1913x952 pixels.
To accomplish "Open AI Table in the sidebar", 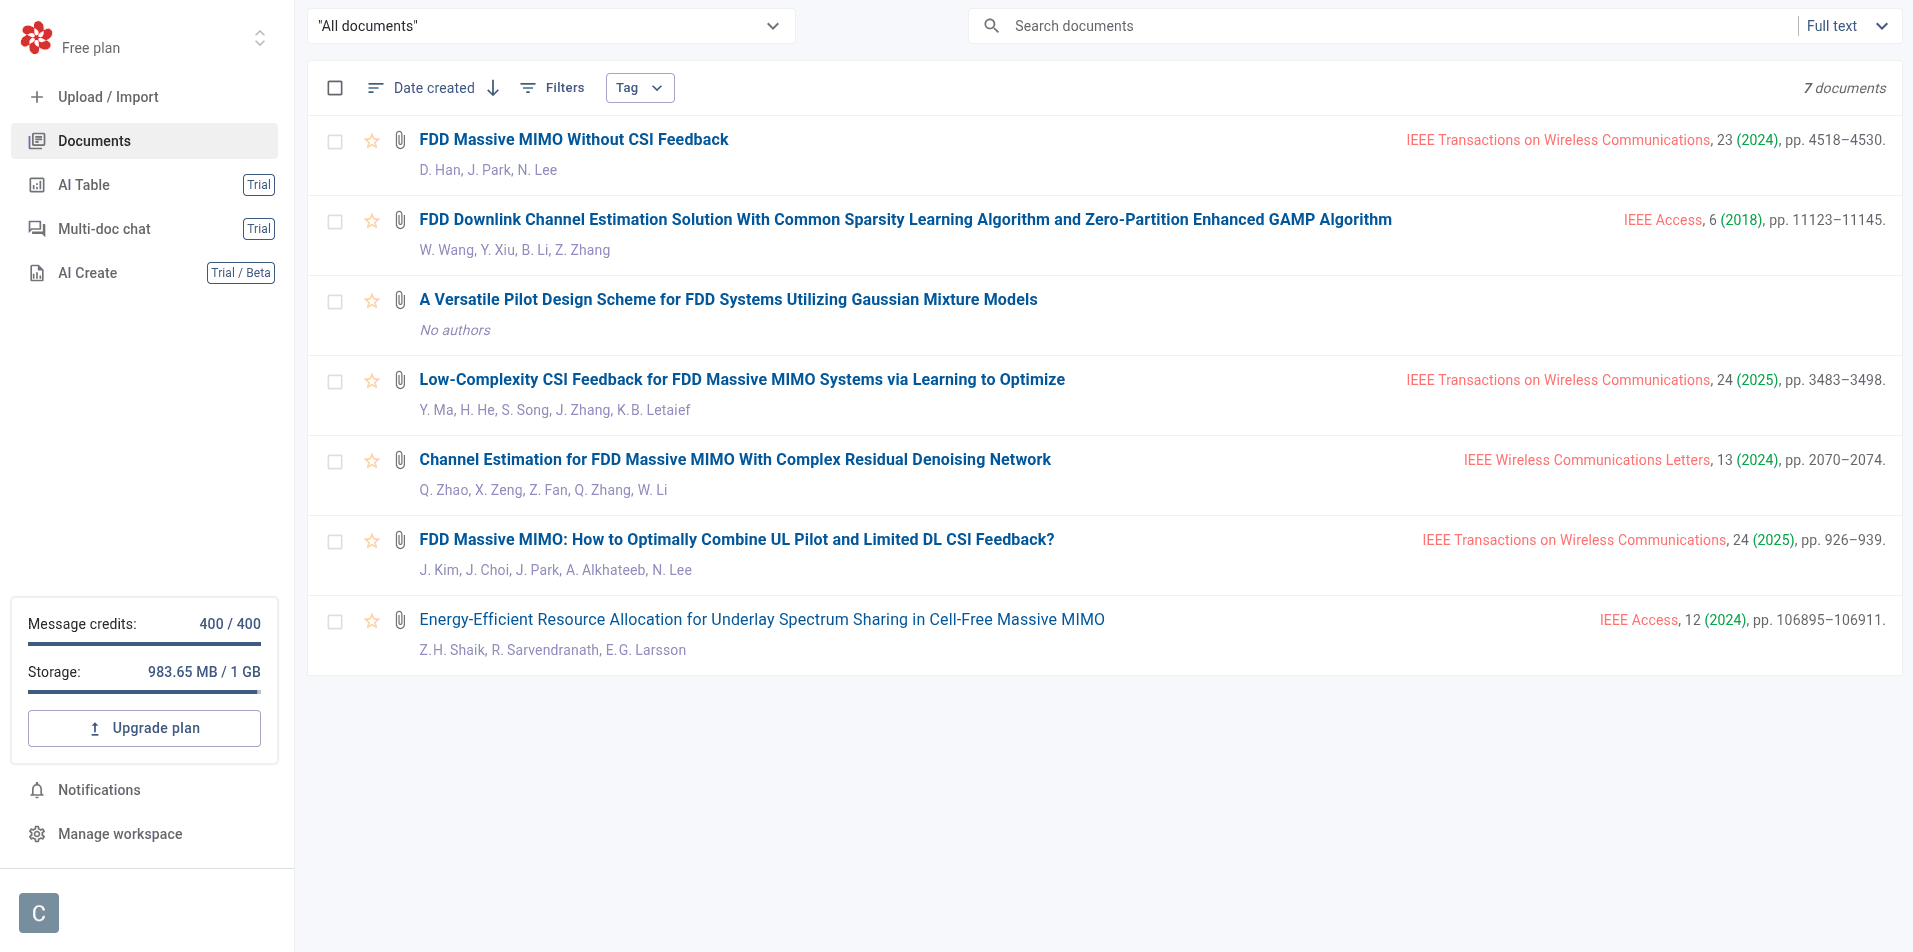I will (84, 185).
